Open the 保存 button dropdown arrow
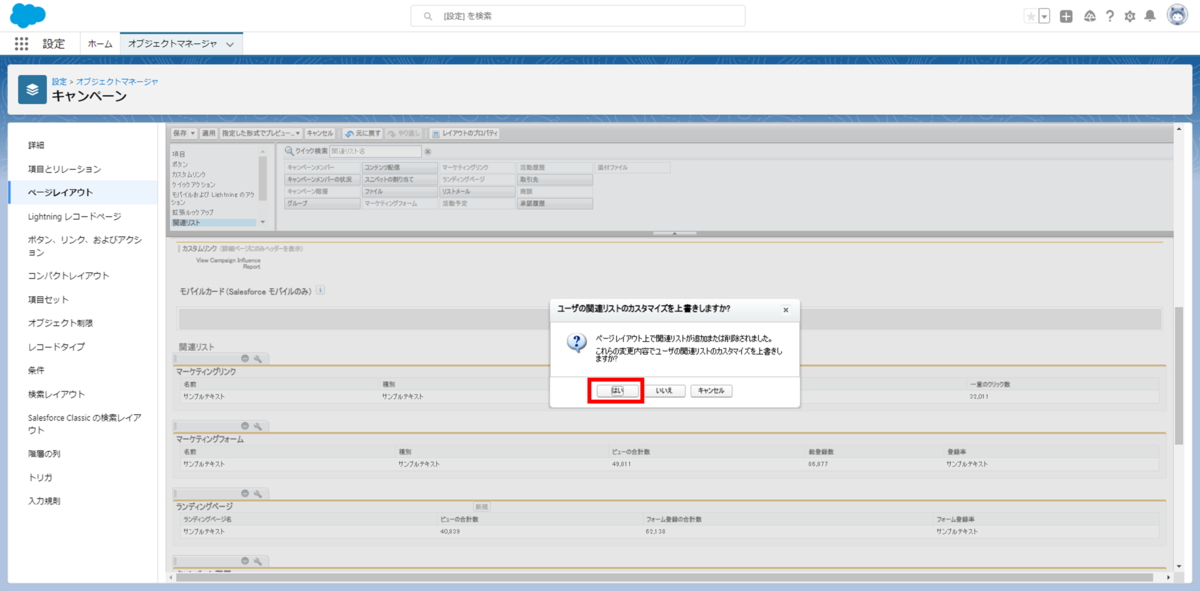 coord(193,132)
